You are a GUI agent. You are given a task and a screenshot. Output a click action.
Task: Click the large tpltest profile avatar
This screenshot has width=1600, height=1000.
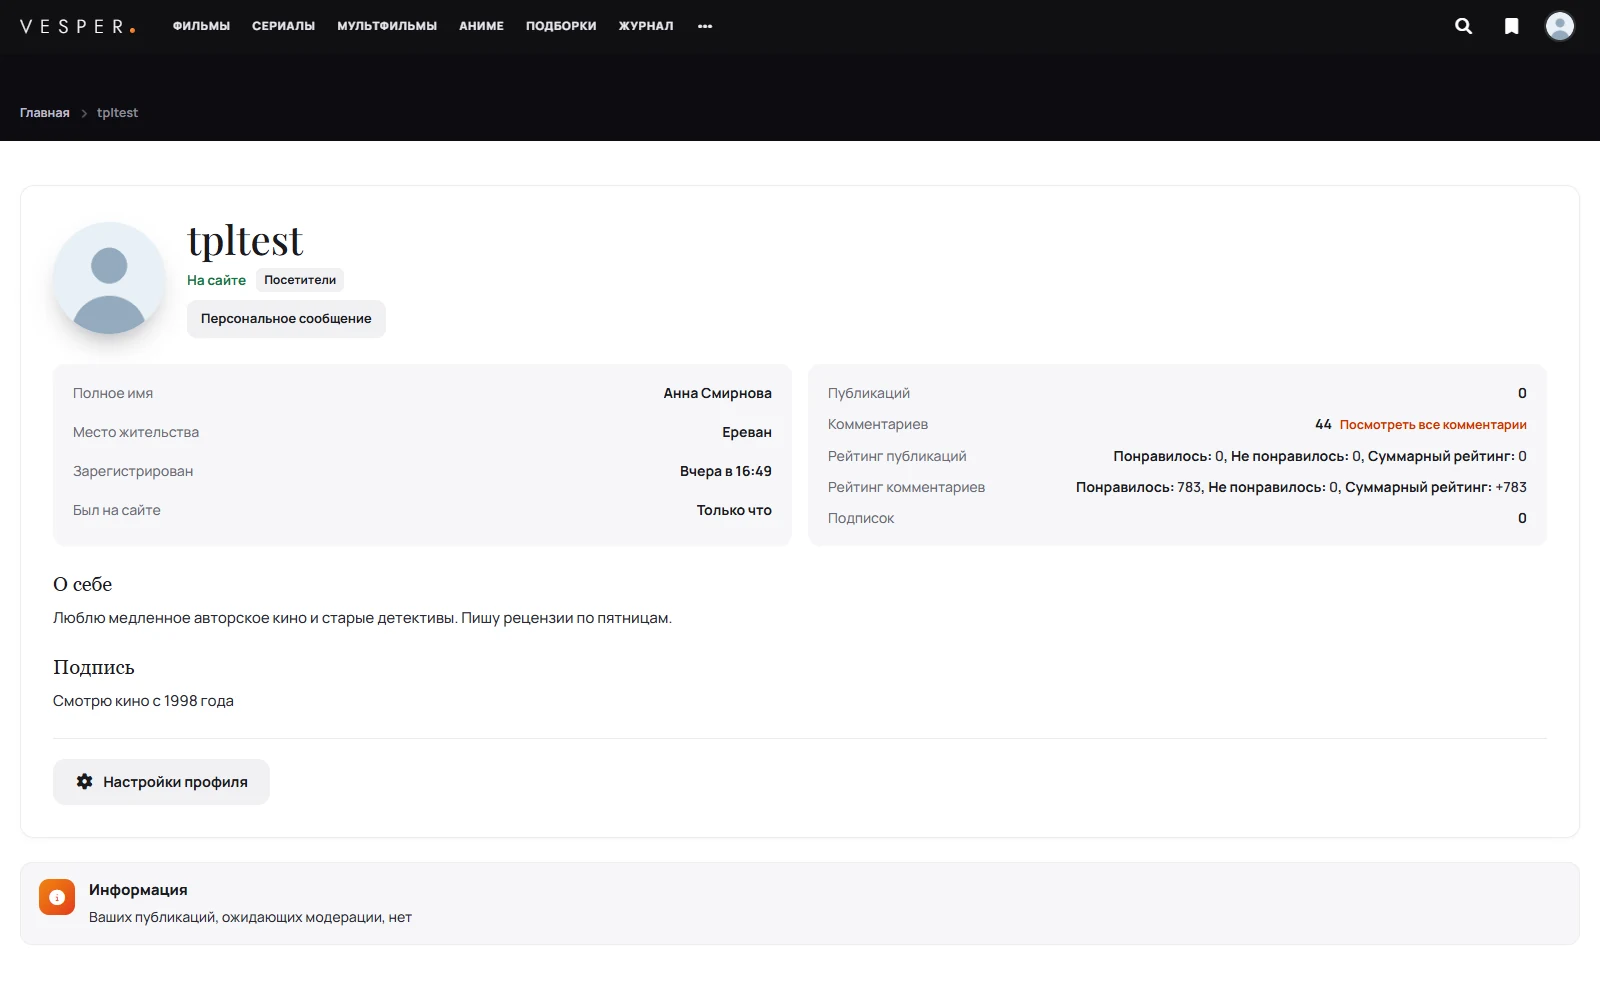109,278
